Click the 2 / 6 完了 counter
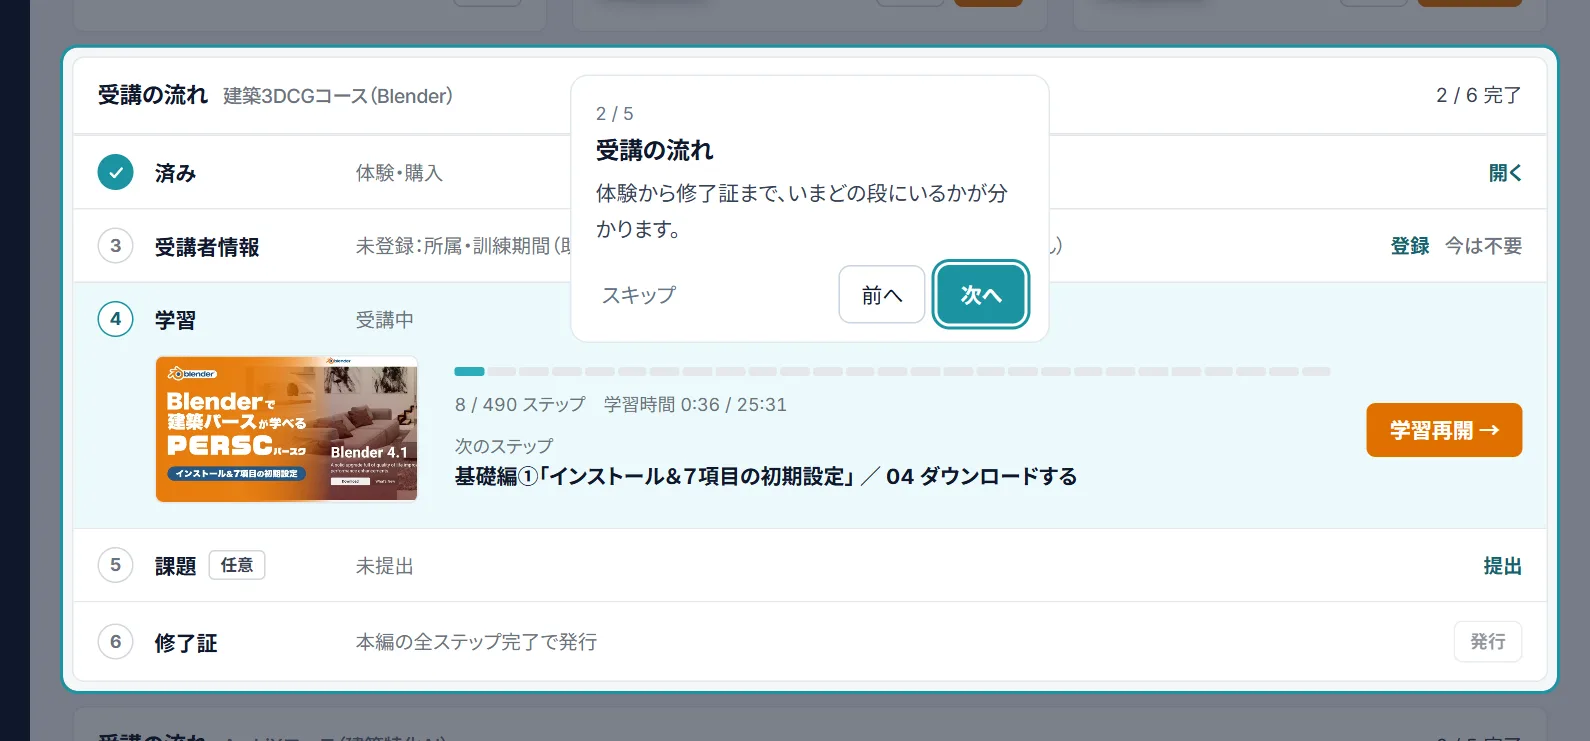The image size is (1590, 741). coord(1479,95)
